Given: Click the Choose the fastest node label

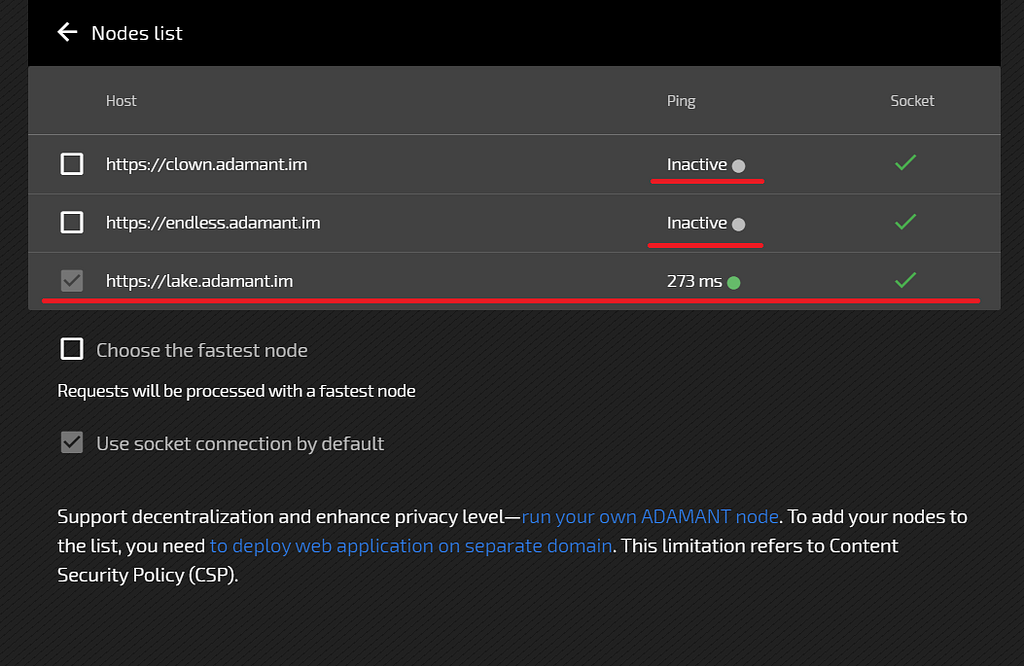Looking at the screenshot, I should pos(202,350).
